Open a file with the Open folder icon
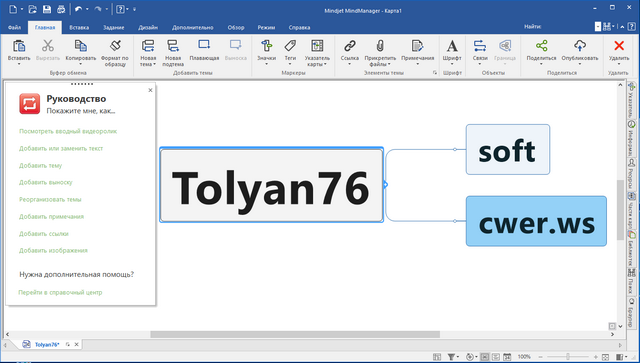Image resolution: width=640 pixels, height=363 pixels. click(33, 9)
